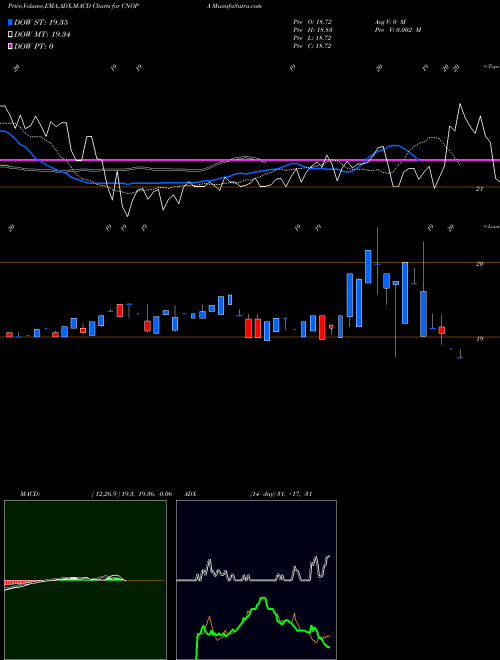Select the 'Pre H: 18.83' high value

[312, 30]
